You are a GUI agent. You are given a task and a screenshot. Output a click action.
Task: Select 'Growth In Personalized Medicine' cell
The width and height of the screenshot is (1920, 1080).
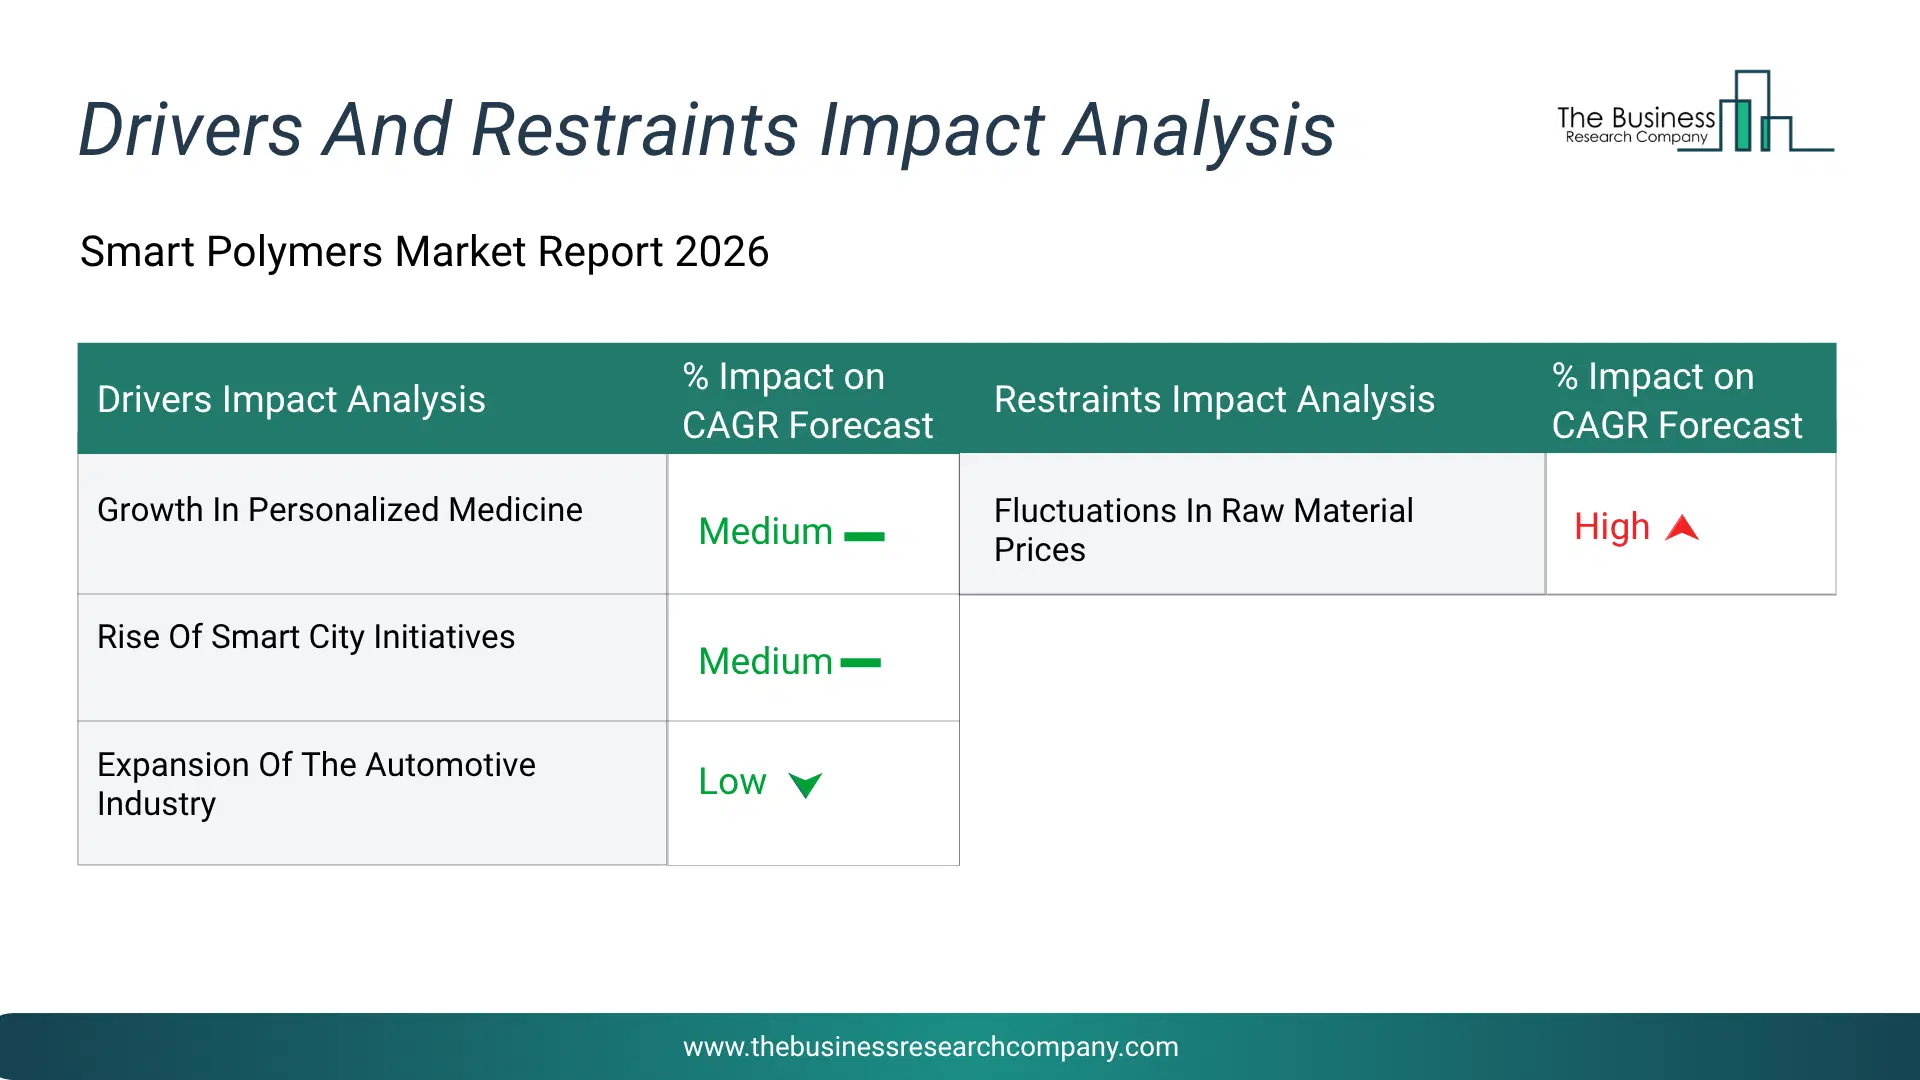click(x=372, y=524)
